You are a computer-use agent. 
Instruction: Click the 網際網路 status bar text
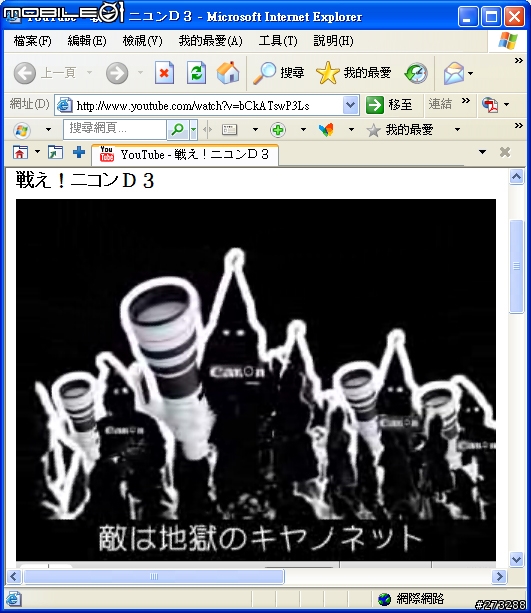point(420,599)
